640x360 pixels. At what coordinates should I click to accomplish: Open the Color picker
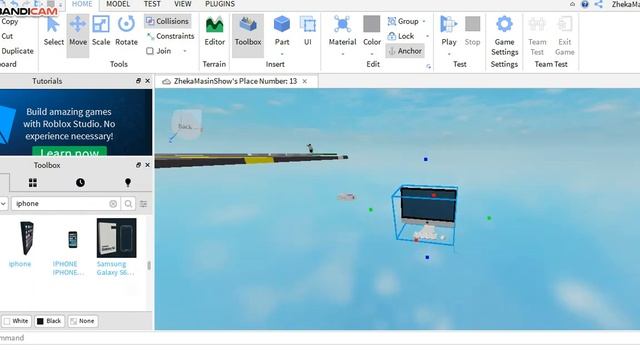coord(372,31)
